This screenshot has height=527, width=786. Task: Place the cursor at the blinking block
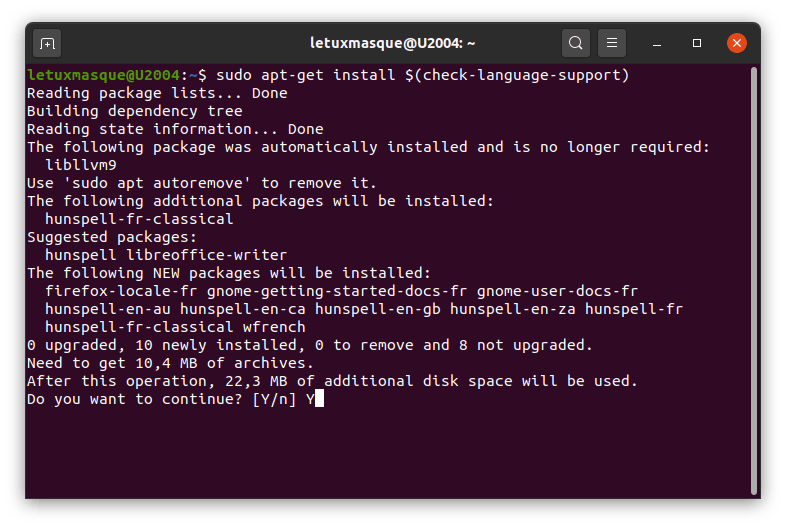(319, 399)
